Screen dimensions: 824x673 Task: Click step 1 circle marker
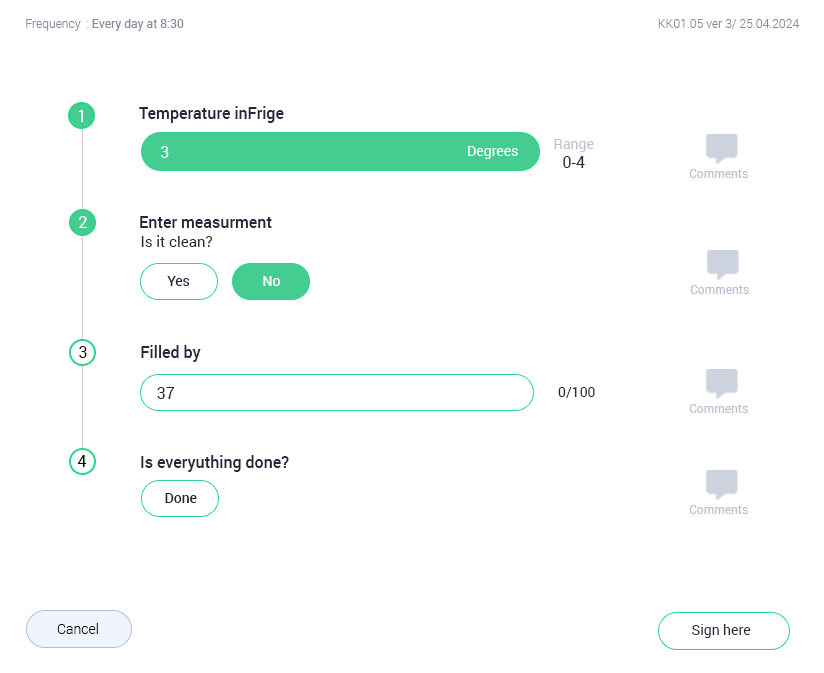tap(81, 116)
